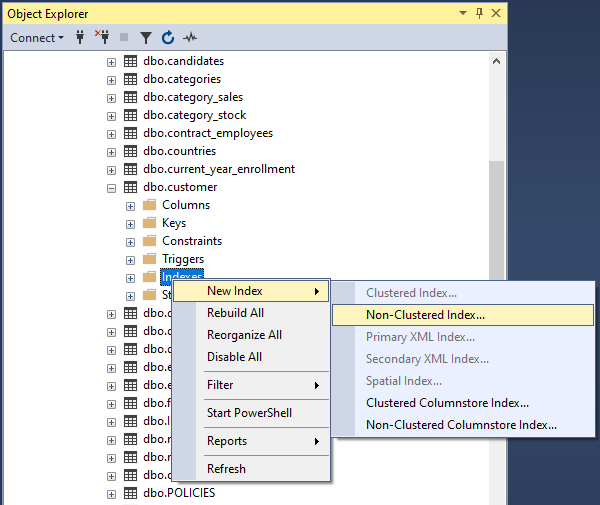
Task: Select Clustered Columnstore Index... option
Action: [447, 403]
